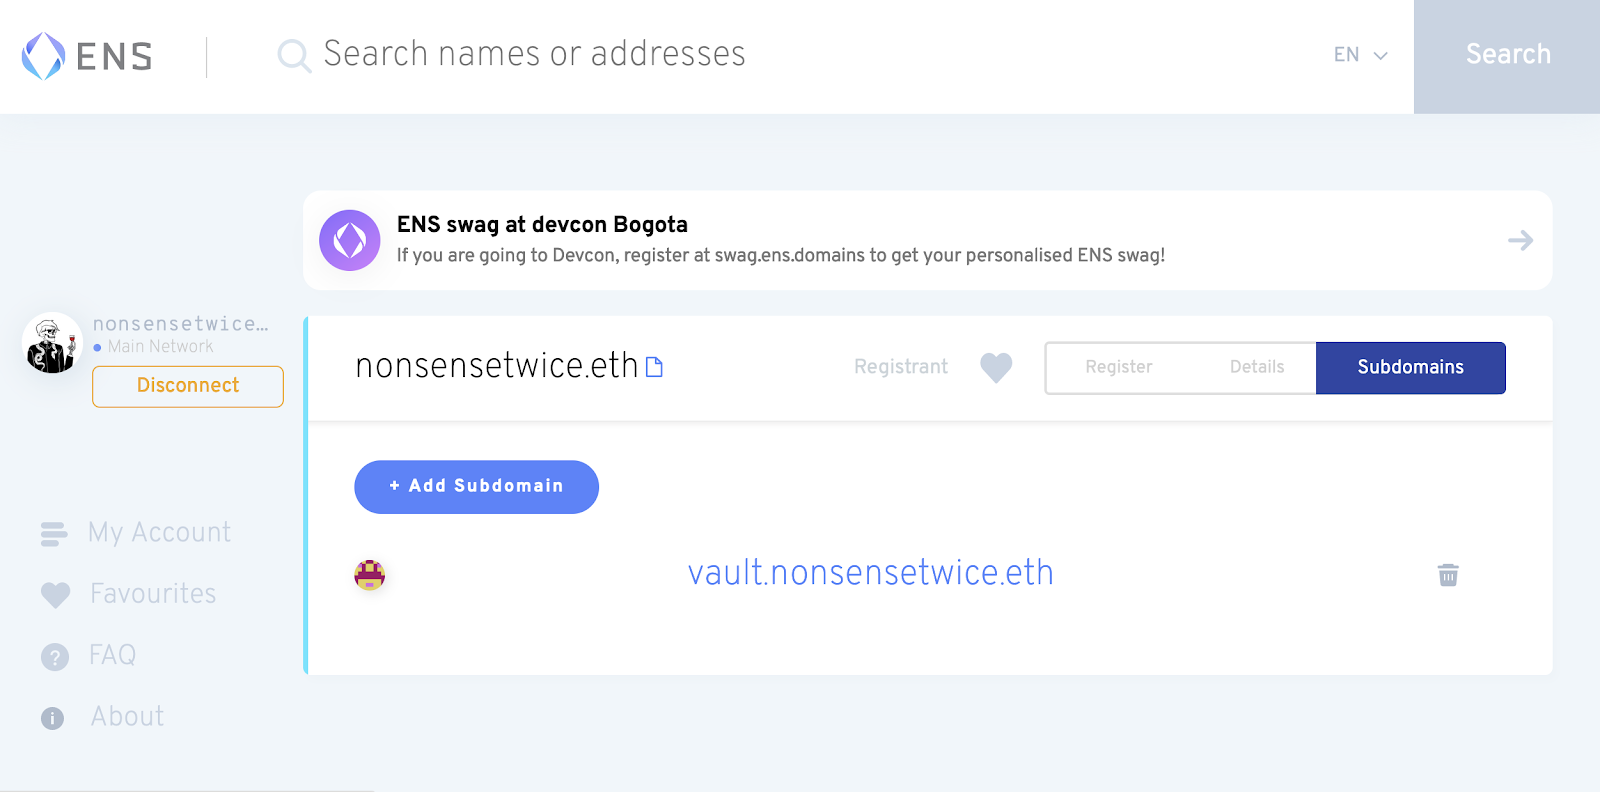The height and width of the screenshot is (792, 1600).
Task: Expand language options via chevron arrow
Action: 1381,56
